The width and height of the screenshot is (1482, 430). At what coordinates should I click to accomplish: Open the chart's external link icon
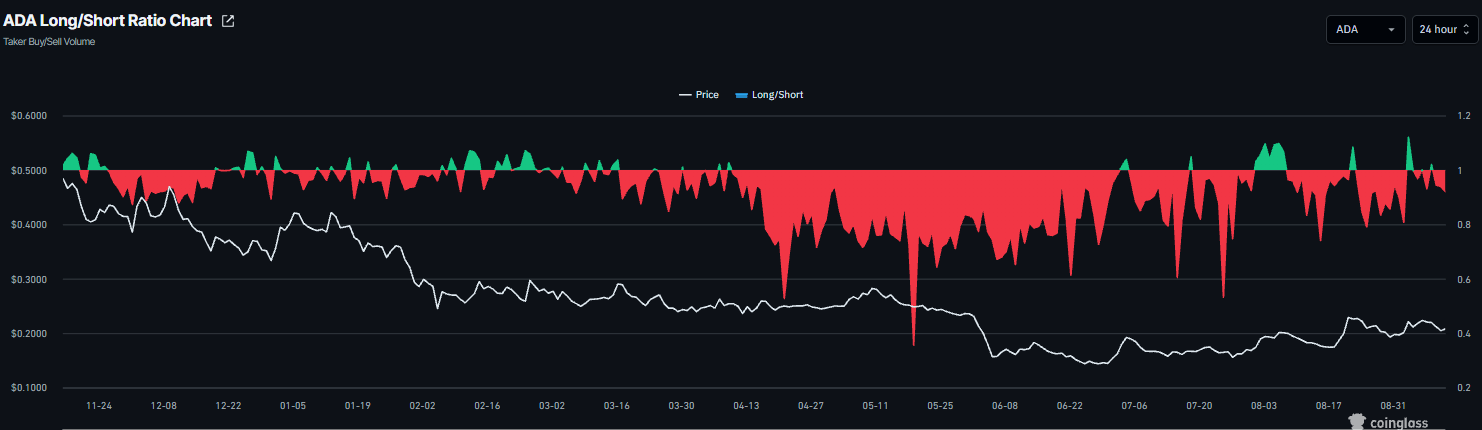[x=227, y=21]
